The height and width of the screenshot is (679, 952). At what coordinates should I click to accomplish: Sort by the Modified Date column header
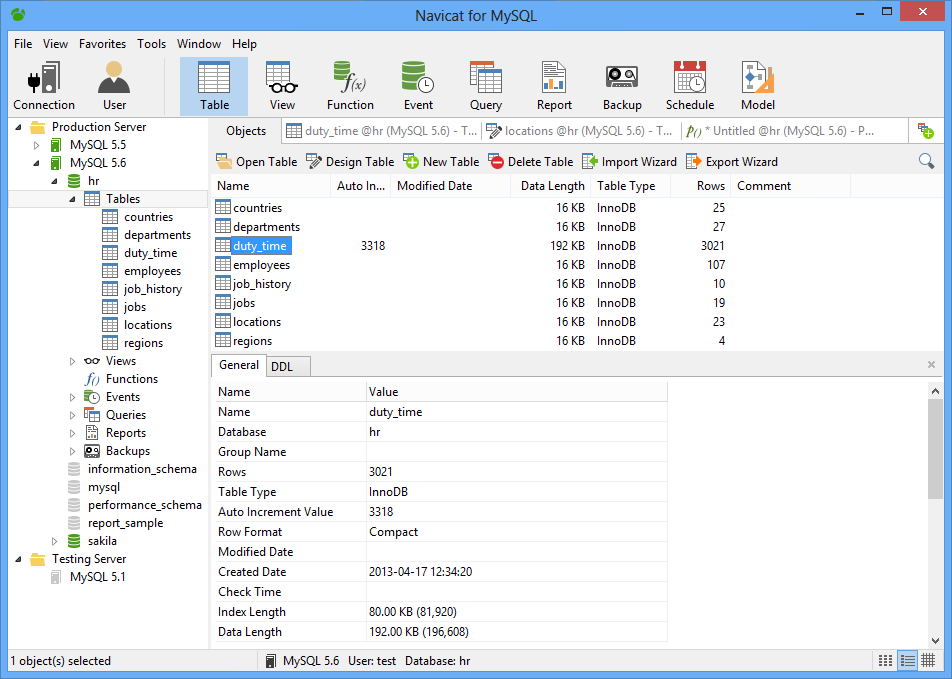(x=450, y=186)
